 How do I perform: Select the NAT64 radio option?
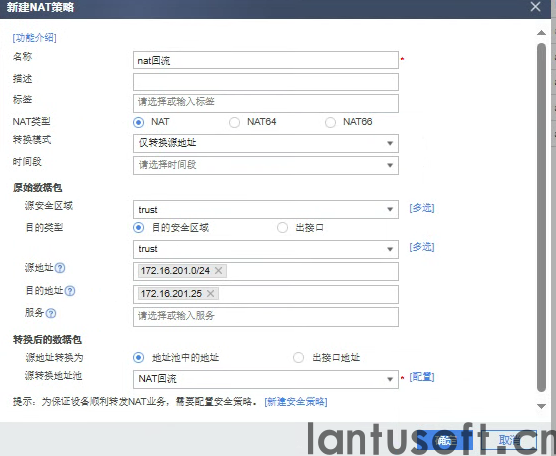pos(234,122)
